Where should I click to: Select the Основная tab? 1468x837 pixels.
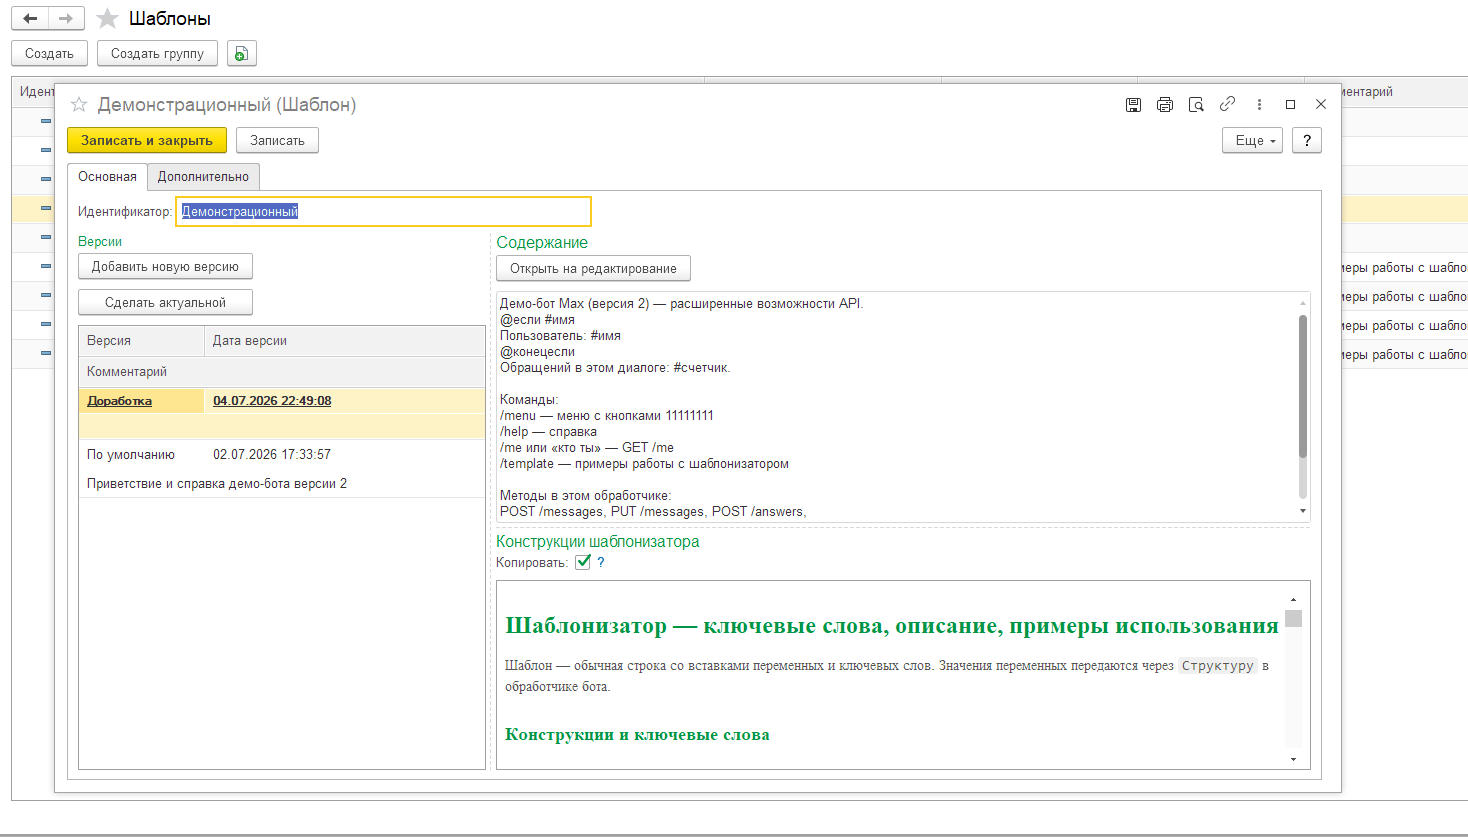point(107,177)
